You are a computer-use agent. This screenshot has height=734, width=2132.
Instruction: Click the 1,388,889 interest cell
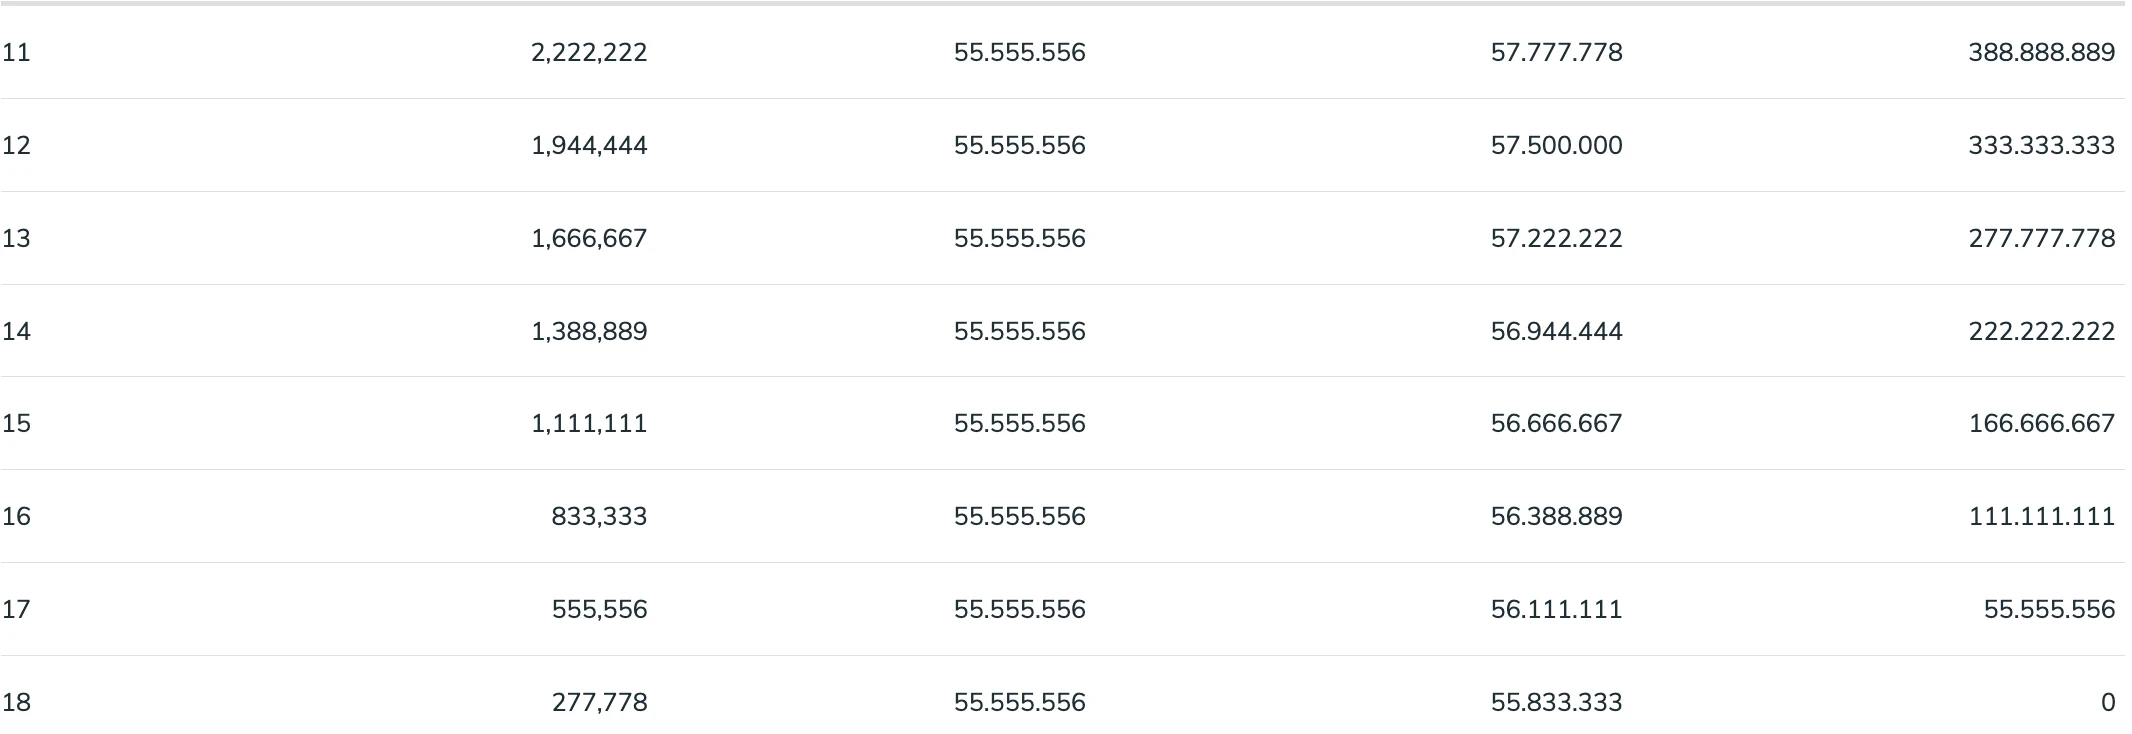tap(589, 331)
